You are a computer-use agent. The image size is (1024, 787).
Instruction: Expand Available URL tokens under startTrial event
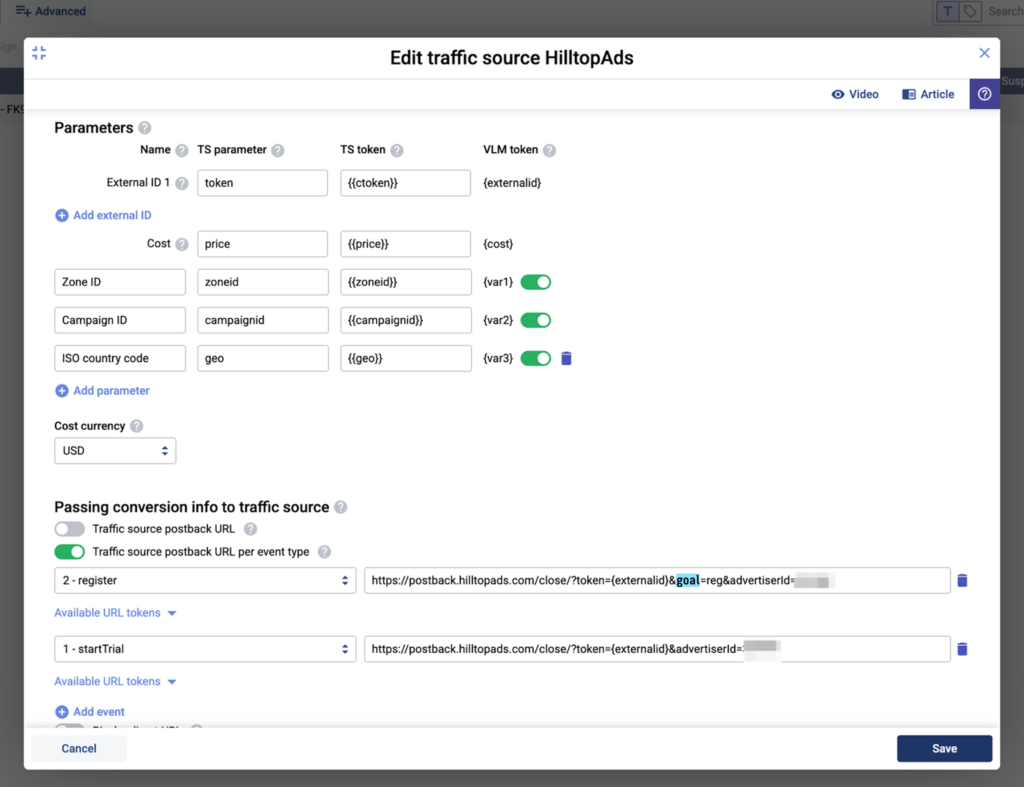coord(116,681)
